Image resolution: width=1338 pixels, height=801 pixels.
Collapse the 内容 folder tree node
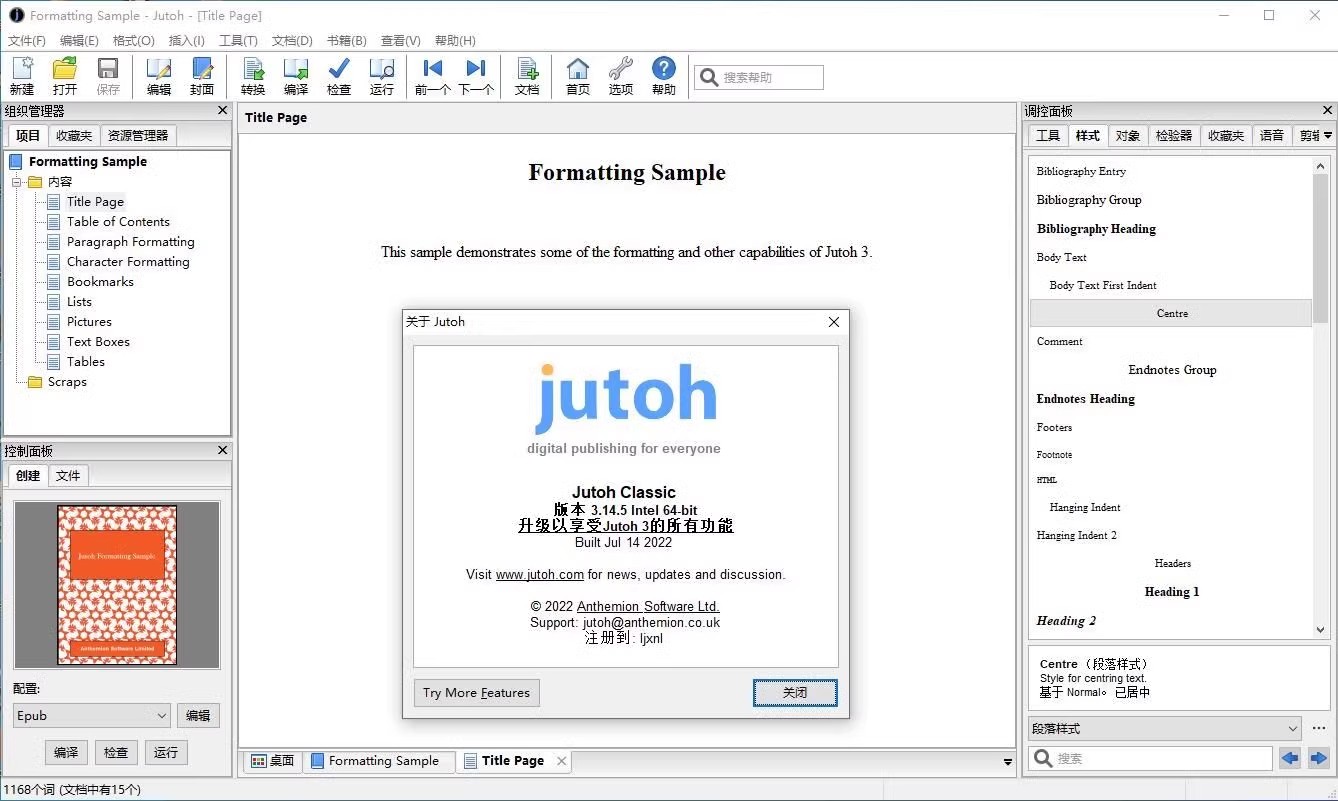click(x=17, y=182)
